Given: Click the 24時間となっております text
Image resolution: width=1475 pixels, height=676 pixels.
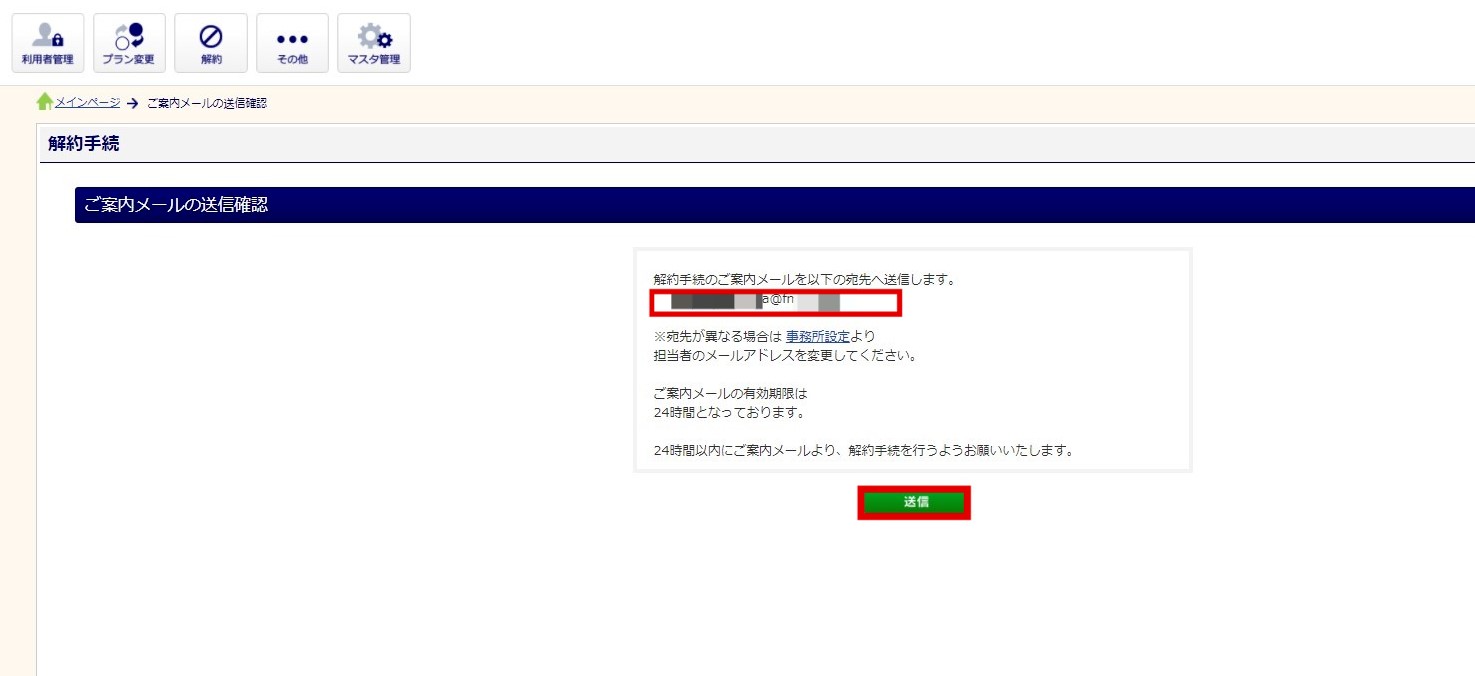Looking at the screenshot, I should tap(729, 412).
